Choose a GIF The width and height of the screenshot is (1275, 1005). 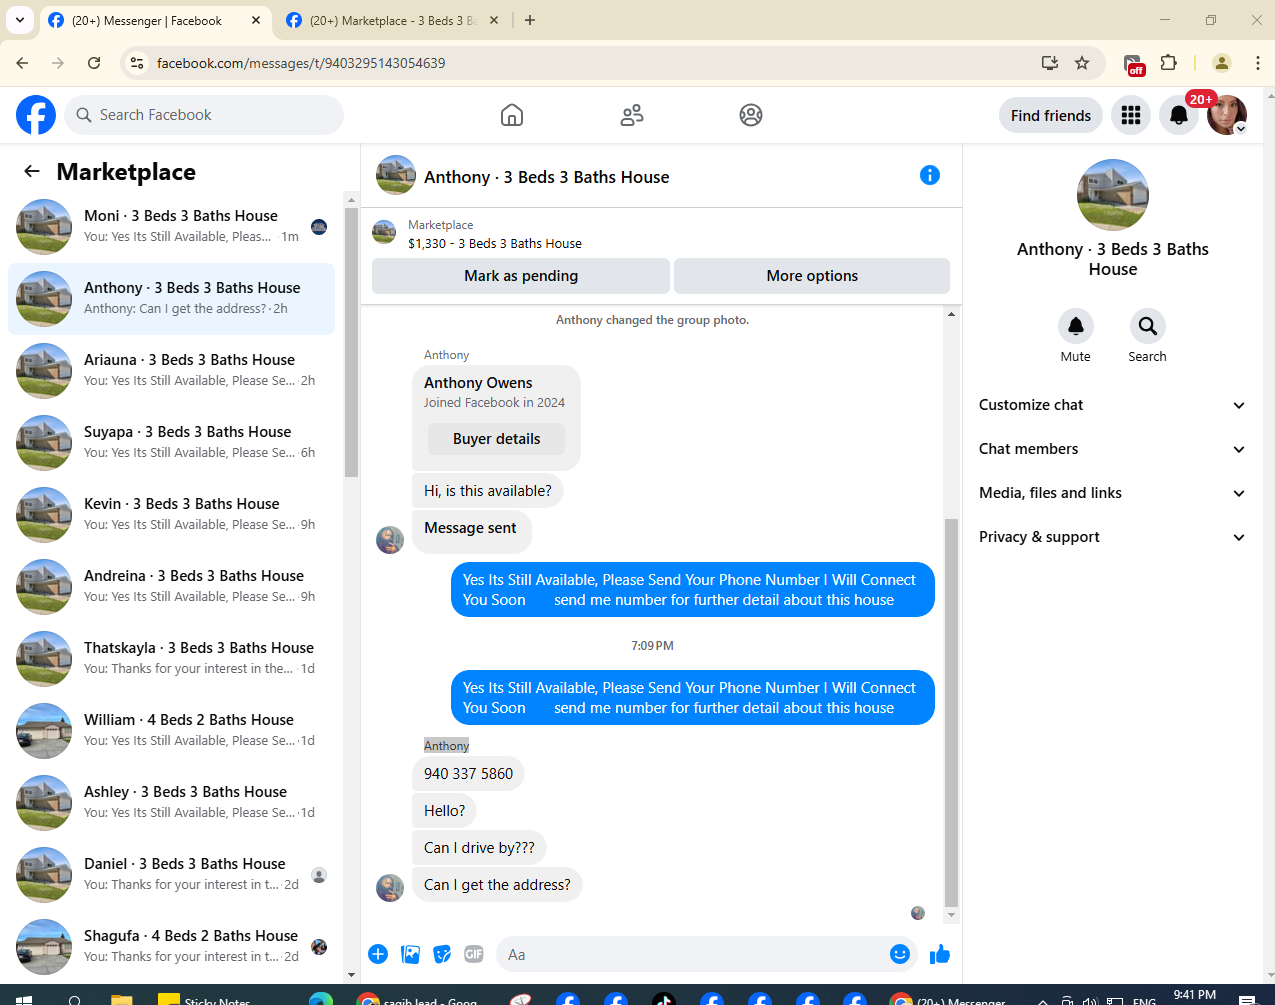pos(474,954)
